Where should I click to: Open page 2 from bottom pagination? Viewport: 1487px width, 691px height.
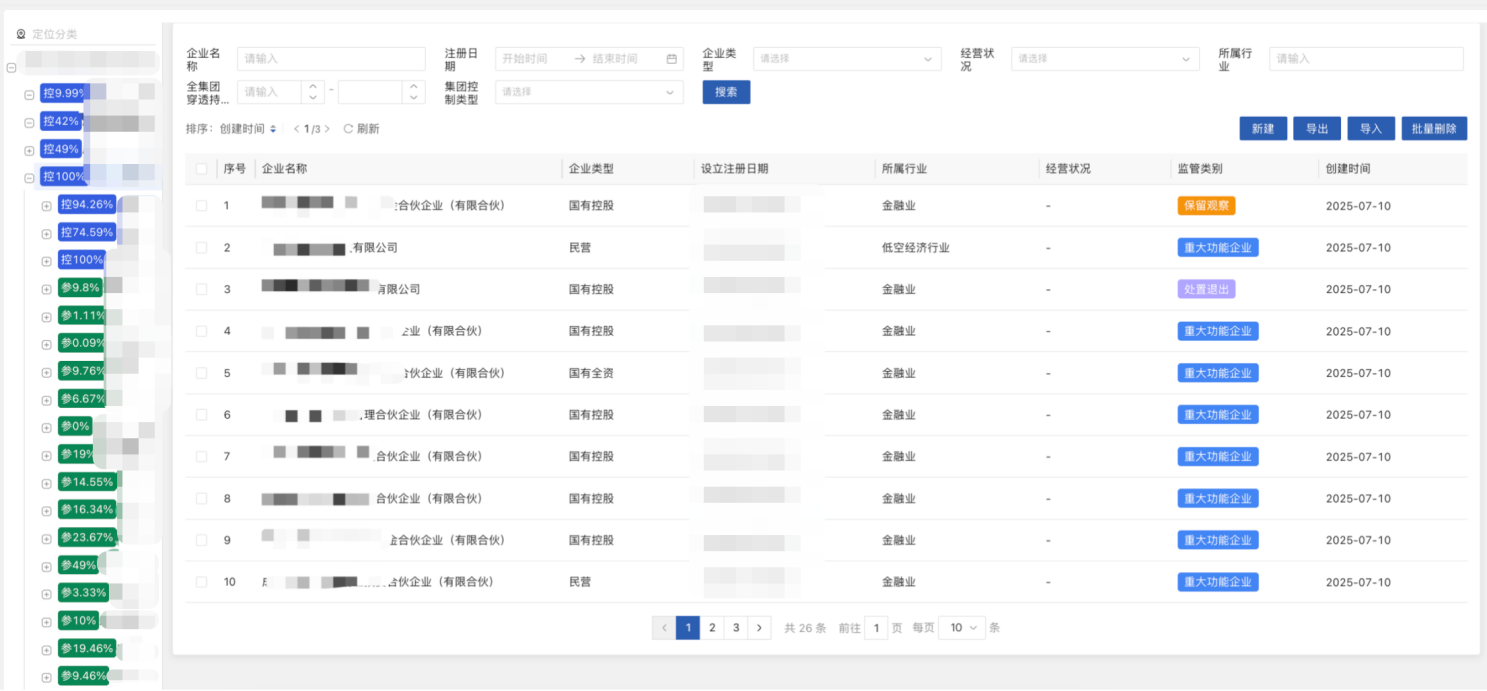tap(712, 627)
